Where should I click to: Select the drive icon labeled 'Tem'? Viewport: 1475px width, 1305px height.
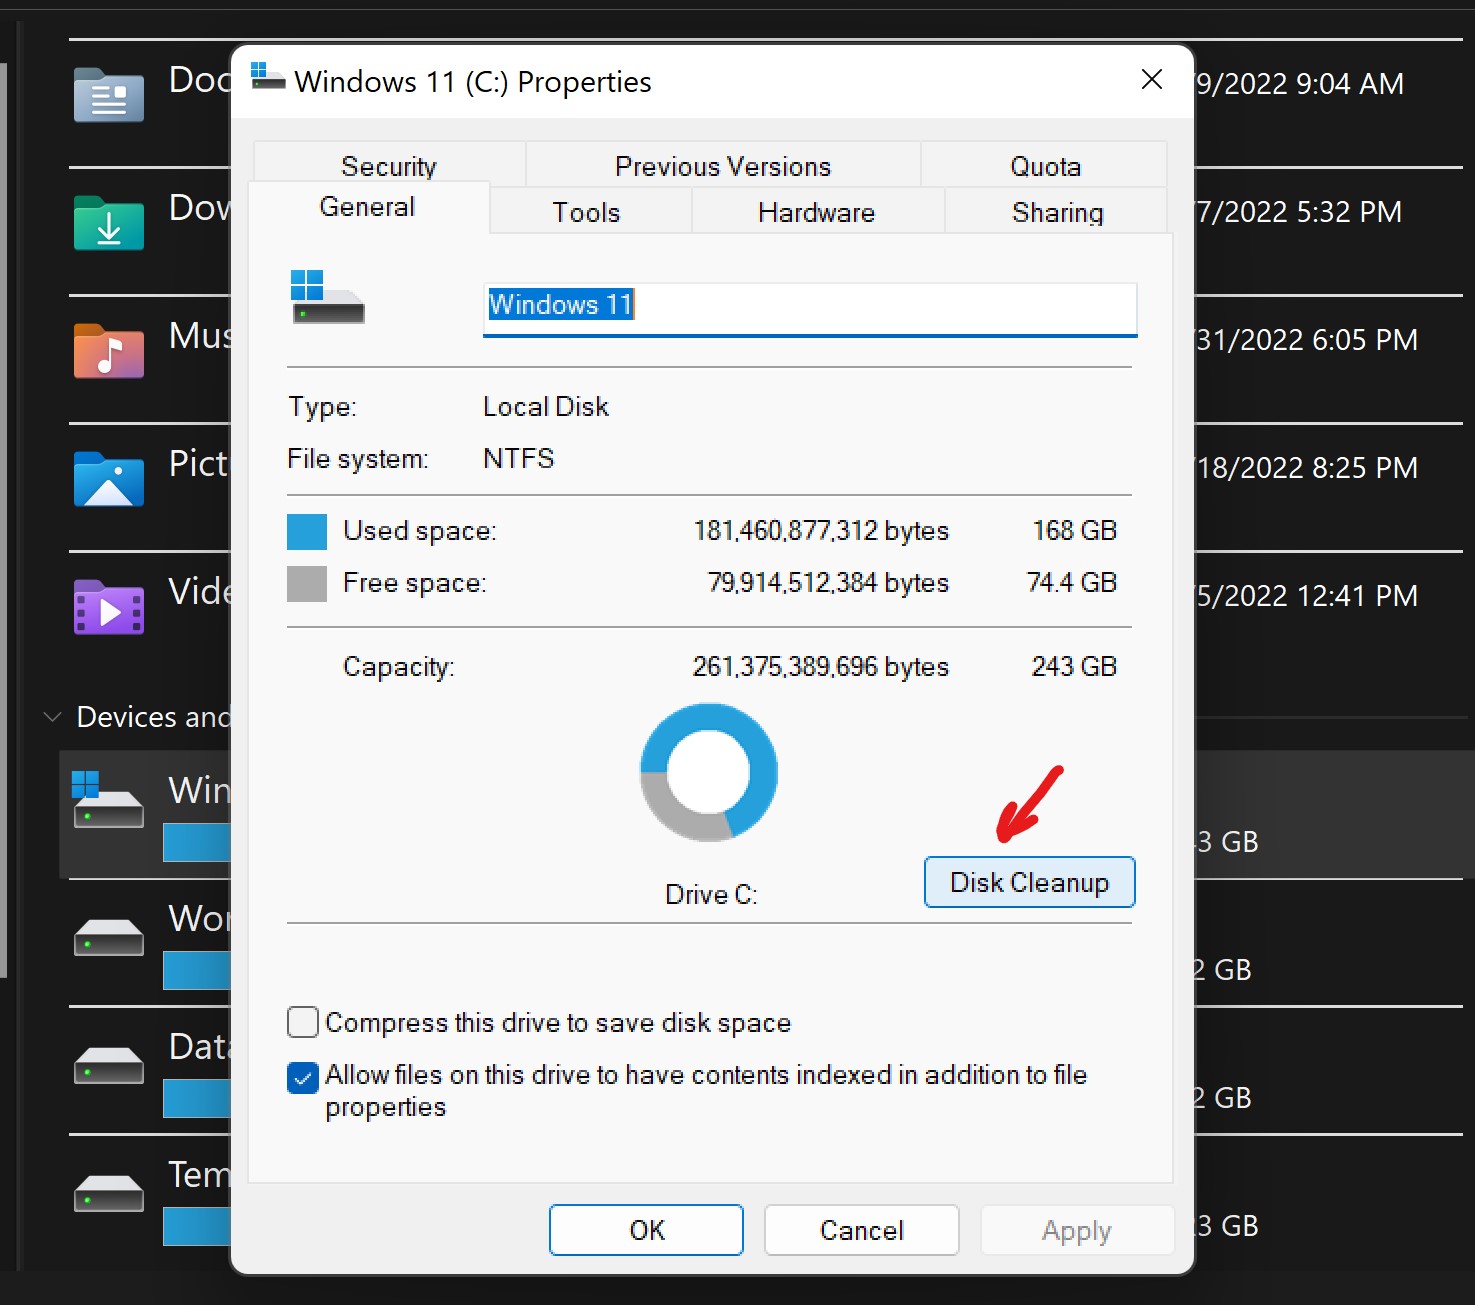[x=109, y=1193]
